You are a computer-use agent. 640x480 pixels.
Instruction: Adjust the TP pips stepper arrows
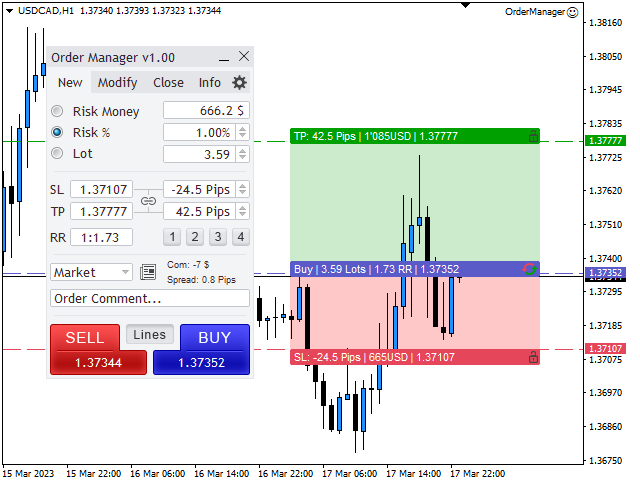[242, 211]
